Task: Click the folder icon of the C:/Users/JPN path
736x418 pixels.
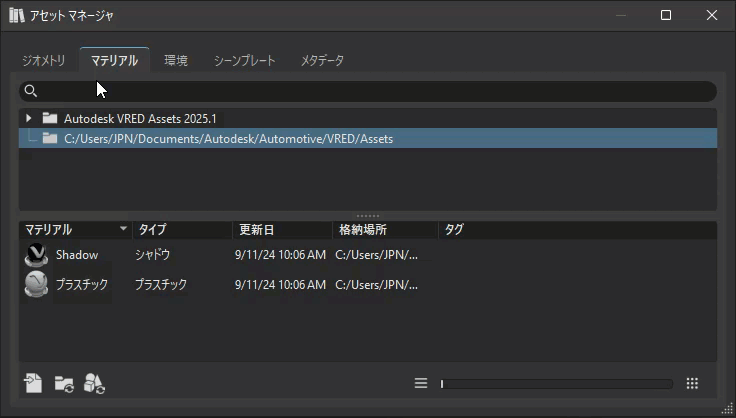Action: (50, 138)
